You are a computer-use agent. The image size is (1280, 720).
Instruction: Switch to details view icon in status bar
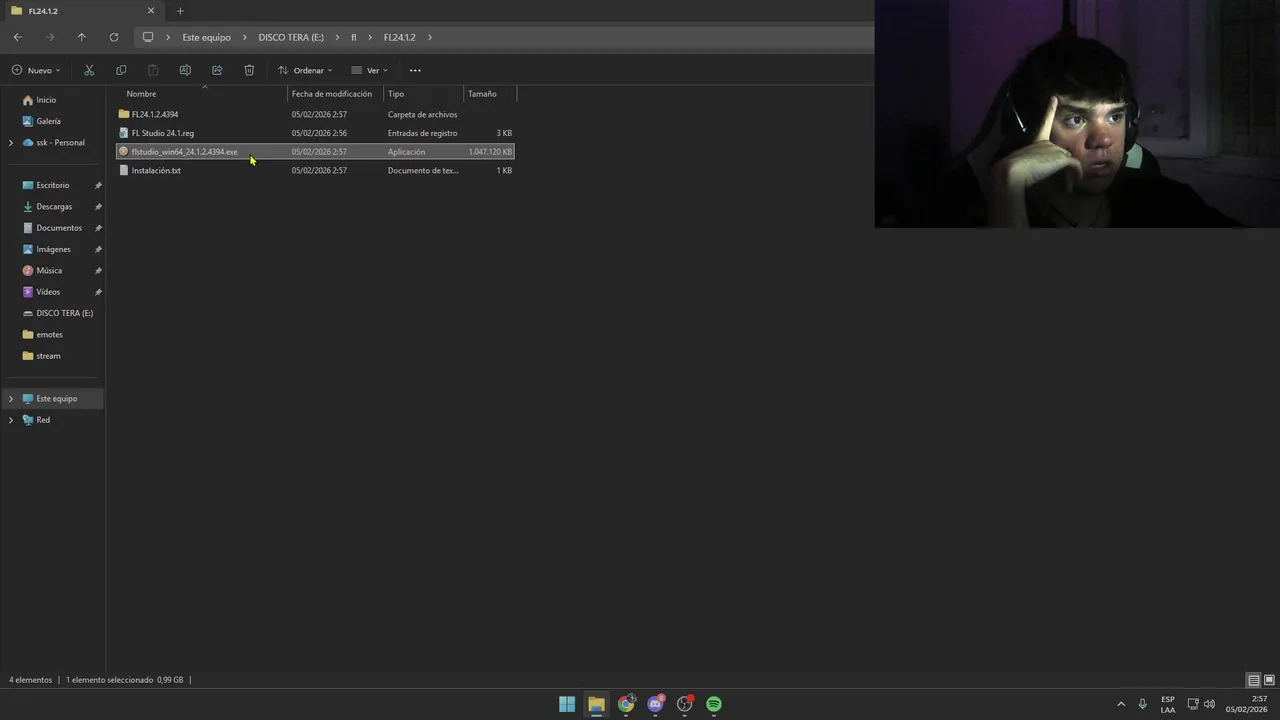(1254, 680)
